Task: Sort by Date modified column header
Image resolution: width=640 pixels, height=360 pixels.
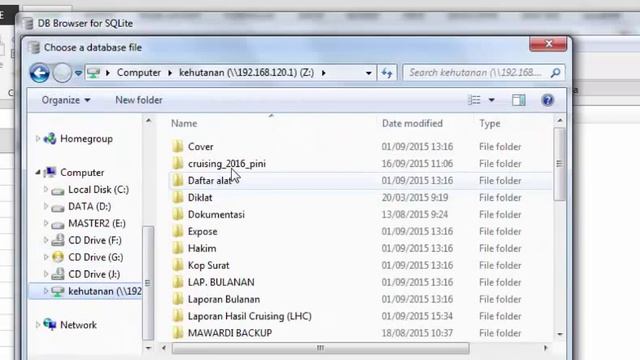Action: click(x=412, y=123)
